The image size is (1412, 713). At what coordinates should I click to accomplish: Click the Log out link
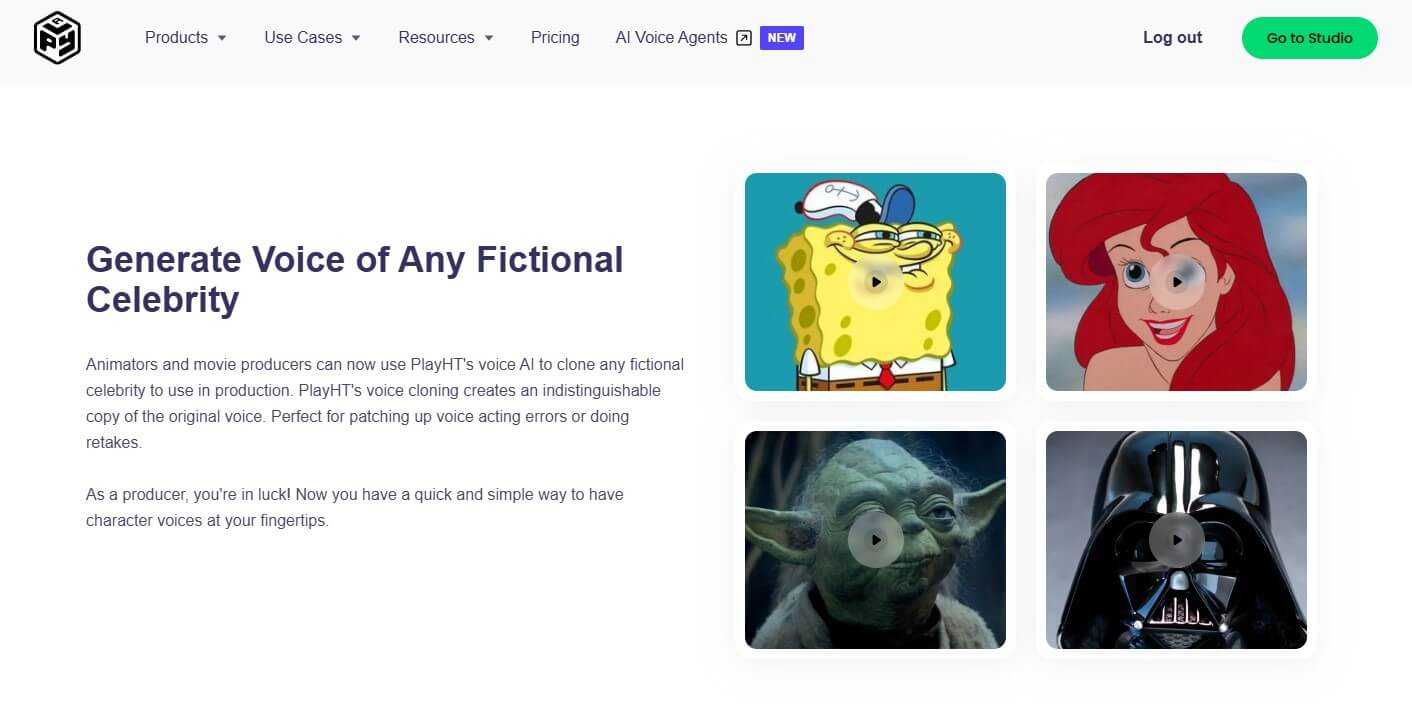tap(1172, 38)
